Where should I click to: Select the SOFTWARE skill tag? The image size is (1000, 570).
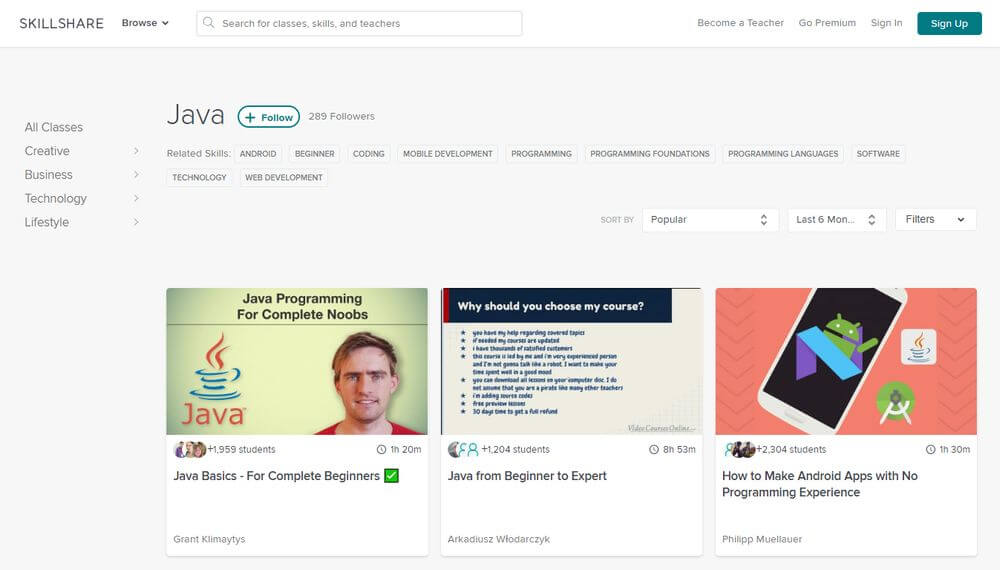click(878, 154)
